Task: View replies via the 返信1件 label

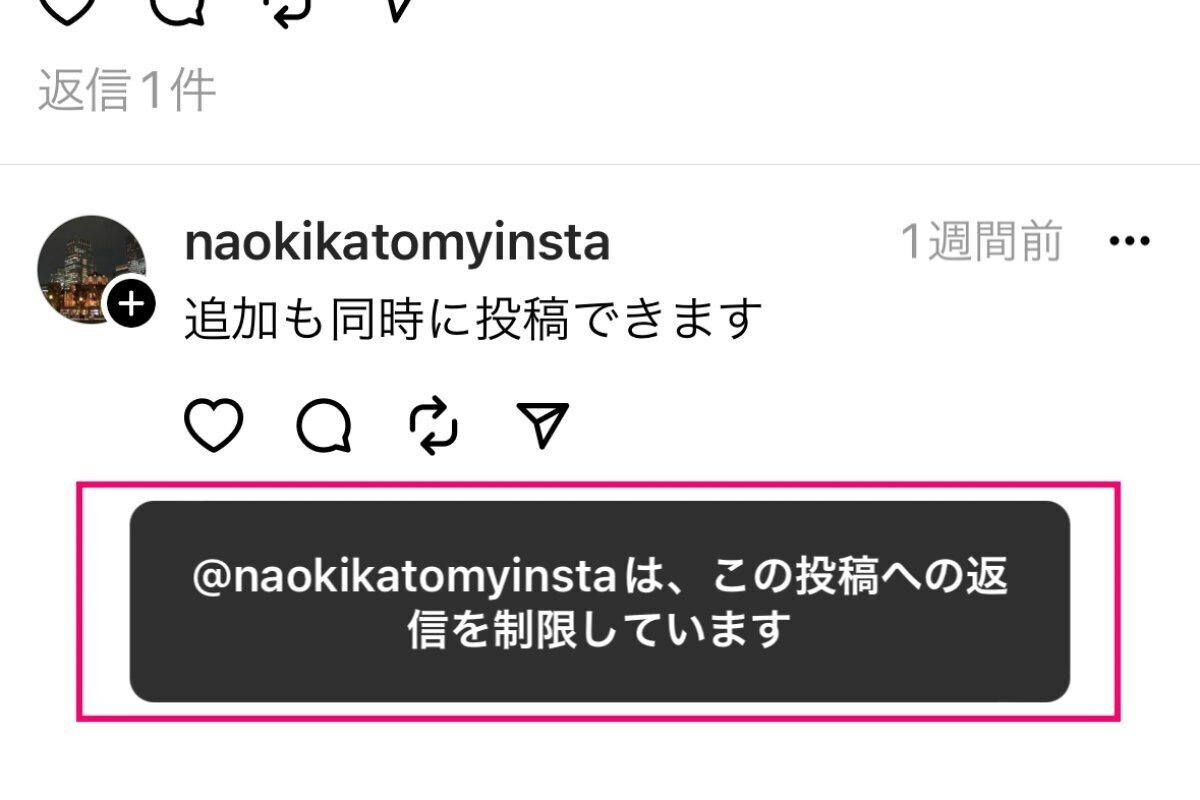Action: tap(127, 91)
